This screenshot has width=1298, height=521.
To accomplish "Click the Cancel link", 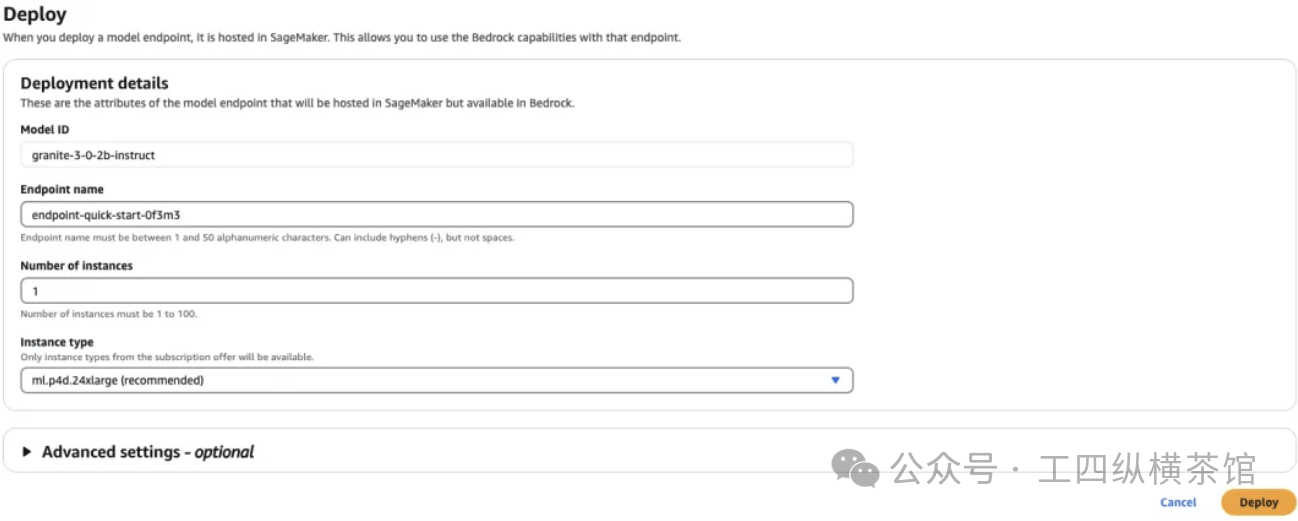I will [x=1178, y=502].
